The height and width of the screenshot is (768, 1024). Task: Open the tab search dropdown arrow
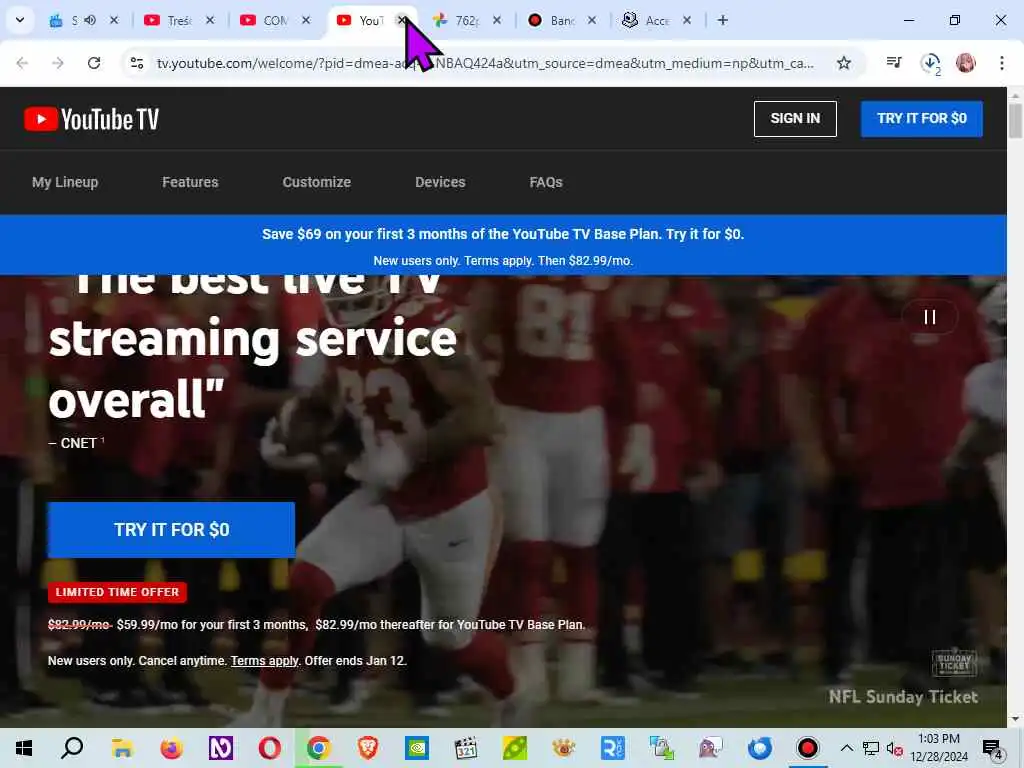[x=20, y=20]
